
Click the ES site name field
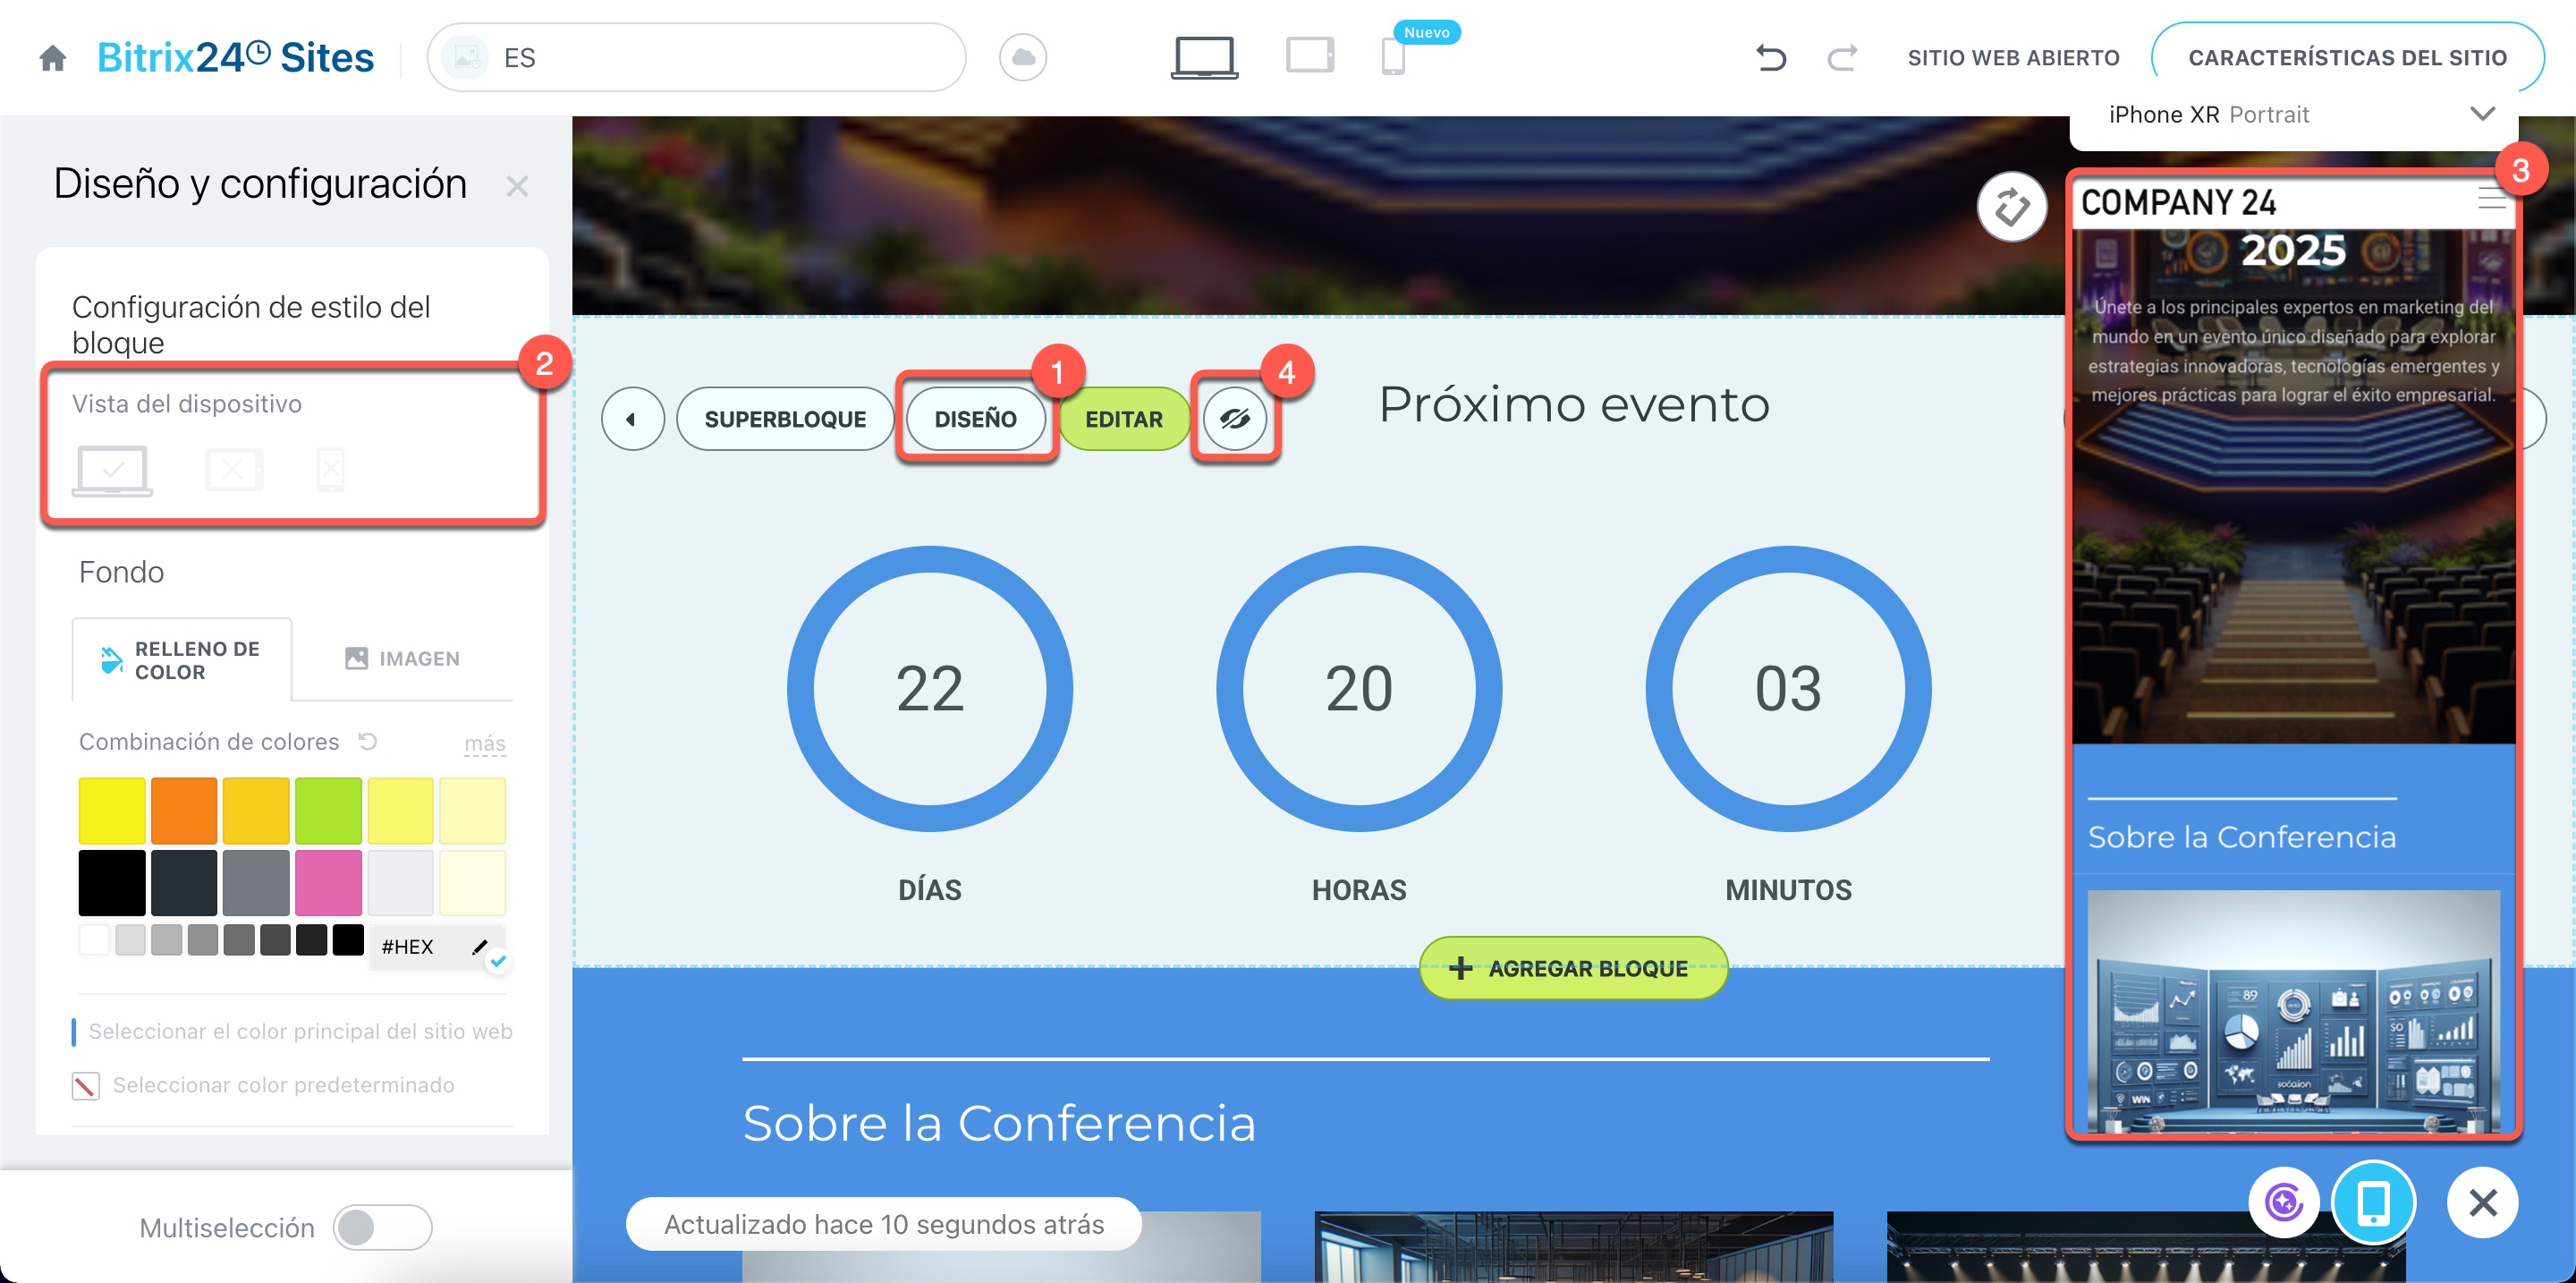(696, 58)
